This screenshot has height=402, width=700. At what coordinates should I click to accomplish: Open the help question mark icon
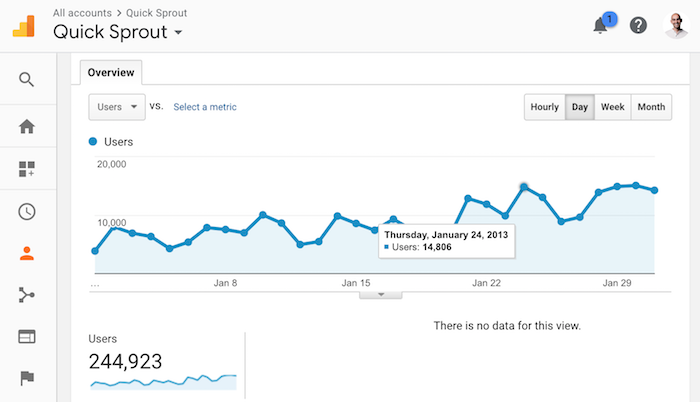coord(638,25)
